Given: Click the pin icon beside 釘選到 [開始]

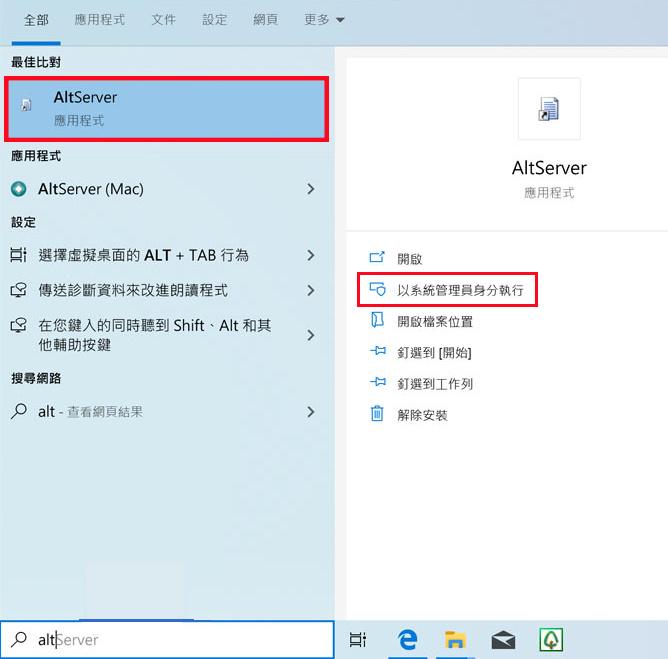Looking at the screenshot, I should click(x=378, y=351).
